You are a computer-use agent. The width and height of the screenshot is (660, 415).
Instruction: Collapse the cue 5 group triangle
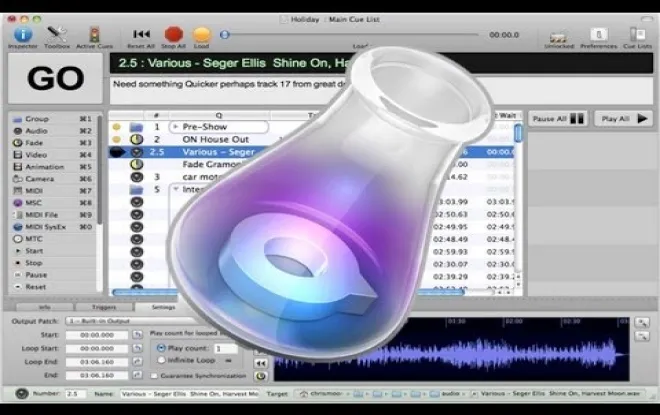pos(176,189)
